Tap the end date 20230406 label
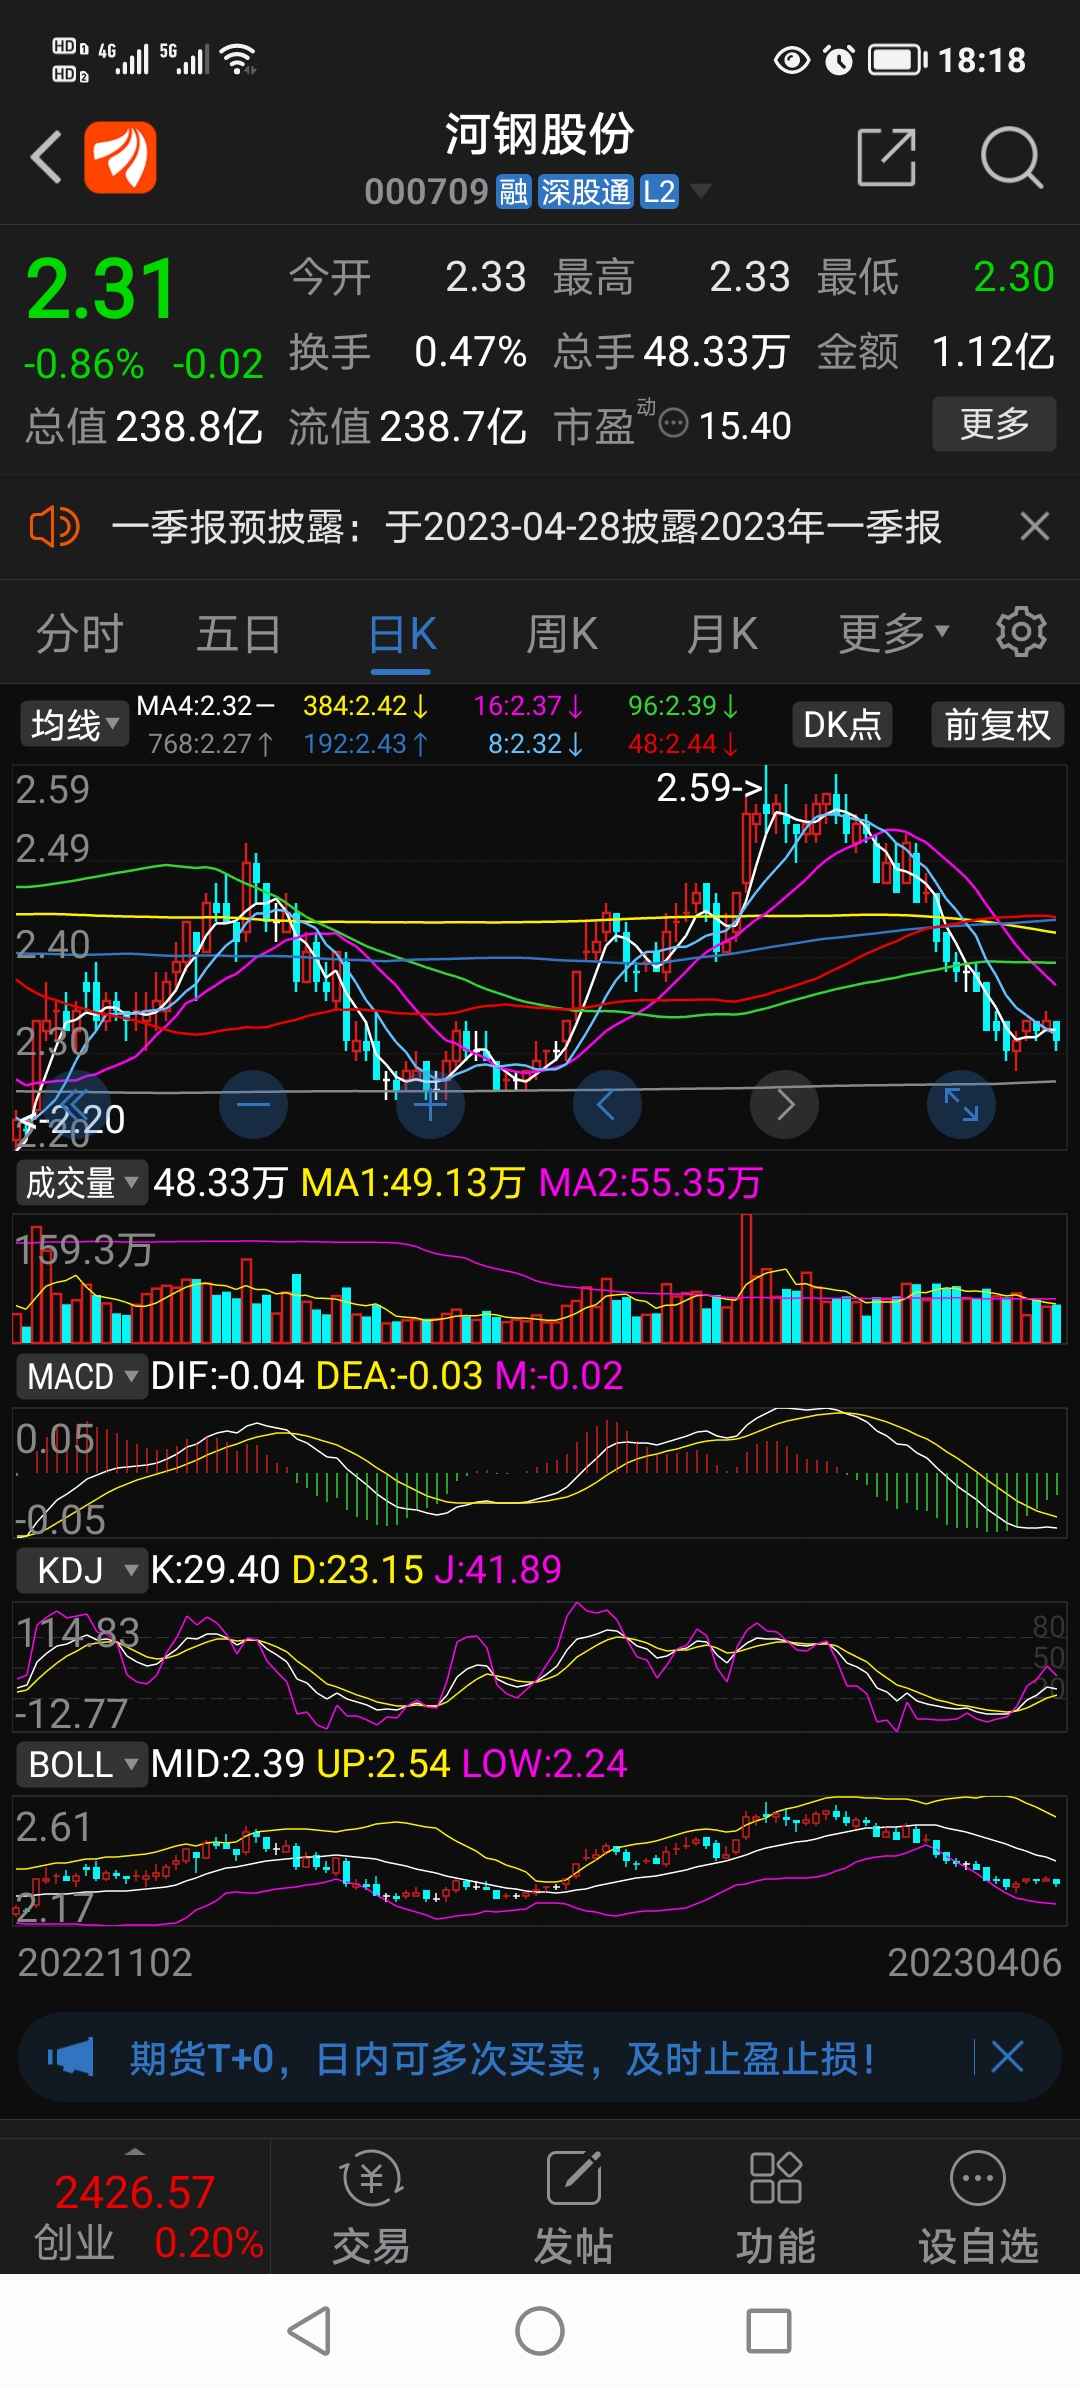This screenshot has height=2388, width=1080. point(975,1962)
